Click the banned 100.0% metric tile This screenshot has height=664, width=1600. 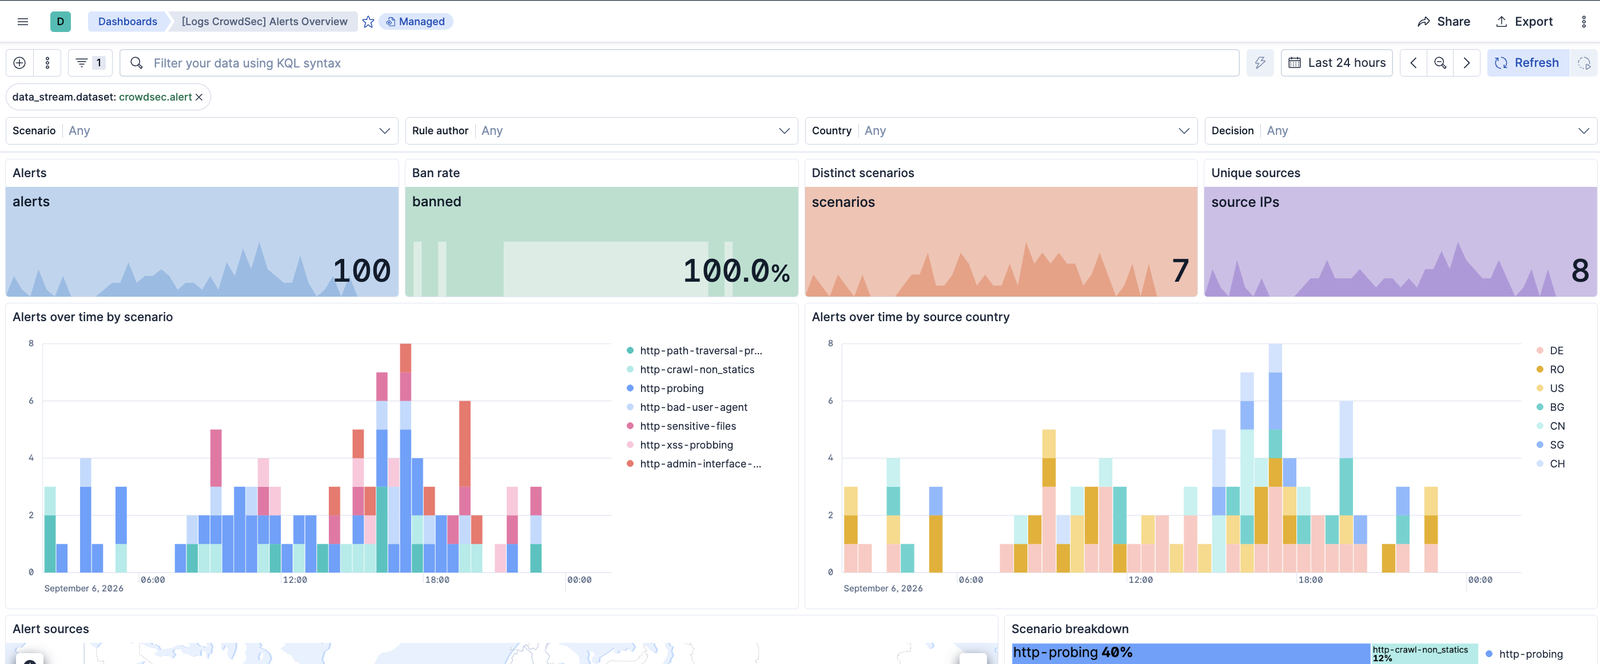click(601, 242)
